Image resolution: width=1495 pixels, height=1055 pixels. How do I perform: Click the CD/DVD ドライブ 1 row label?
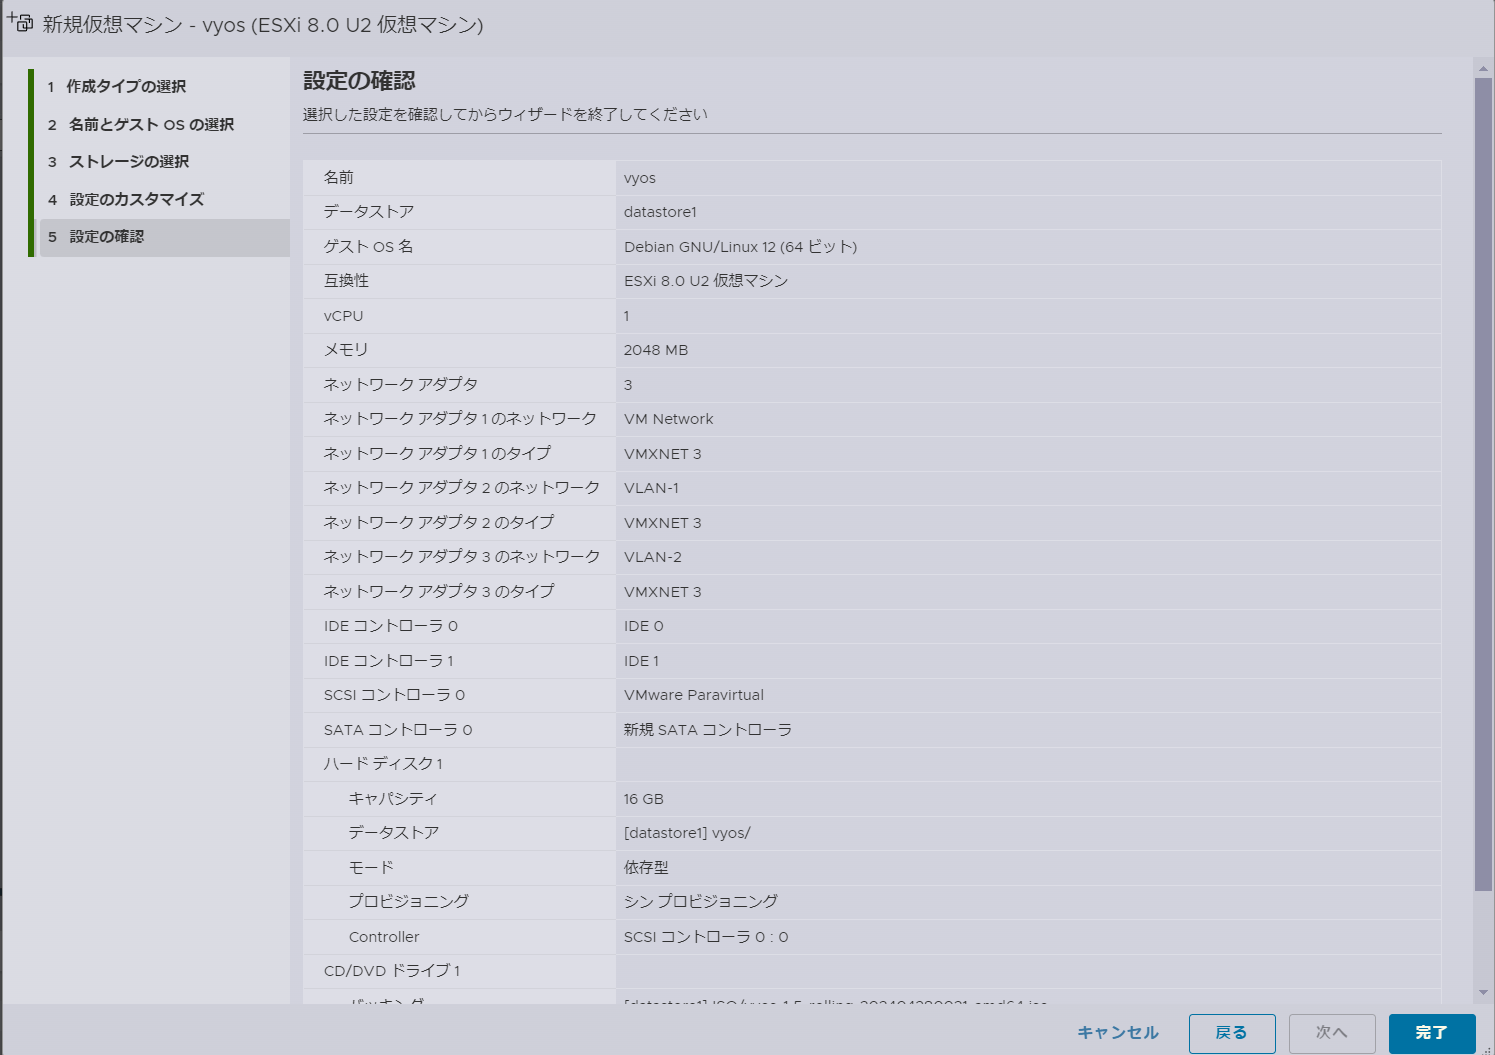coord(392,971)
